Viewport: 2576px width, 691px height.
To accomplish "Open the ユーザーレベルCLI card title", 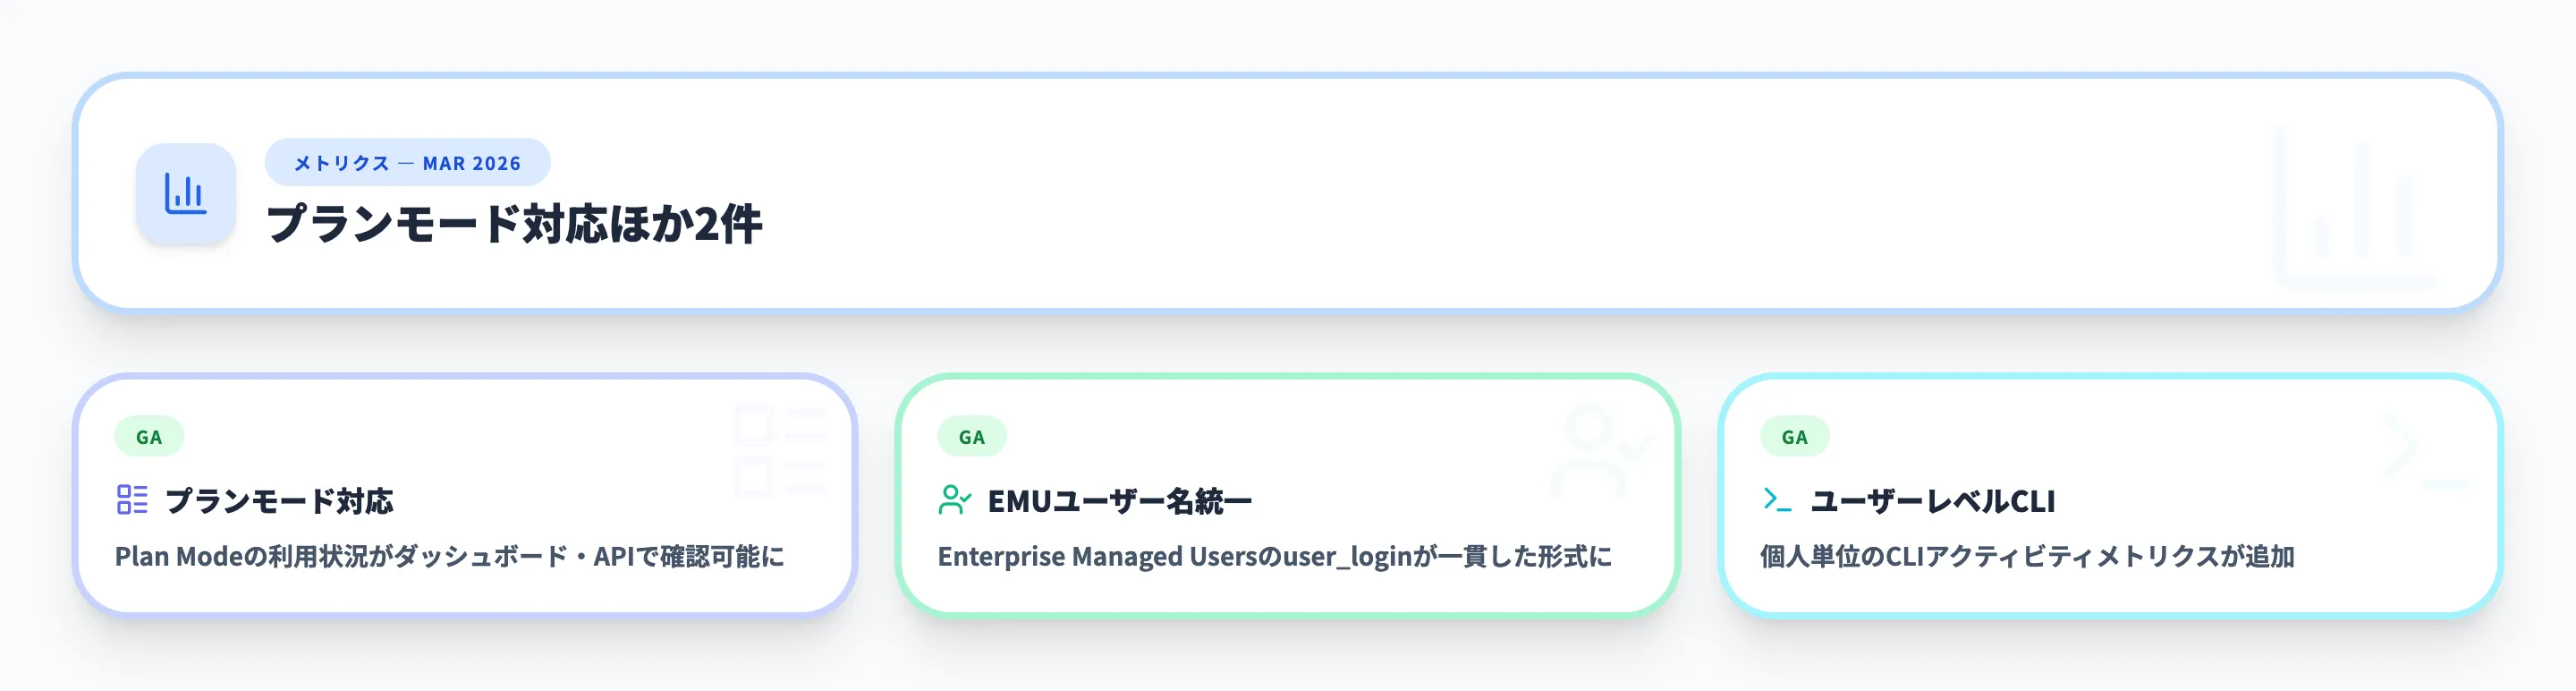I will pos(1932,501).
